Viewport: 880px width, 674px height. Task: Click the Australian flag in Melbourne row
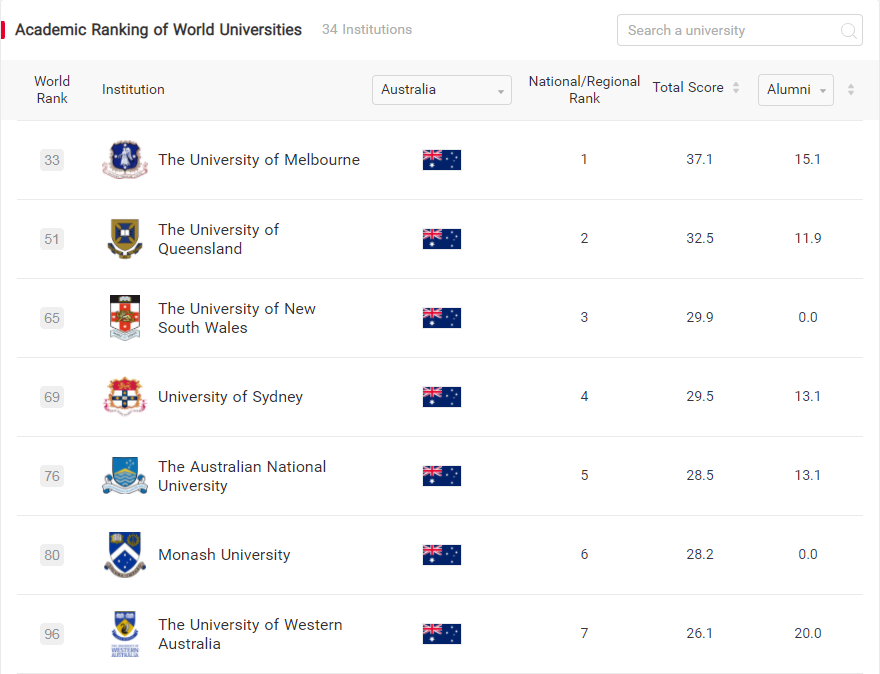click(x=442, y=160)
